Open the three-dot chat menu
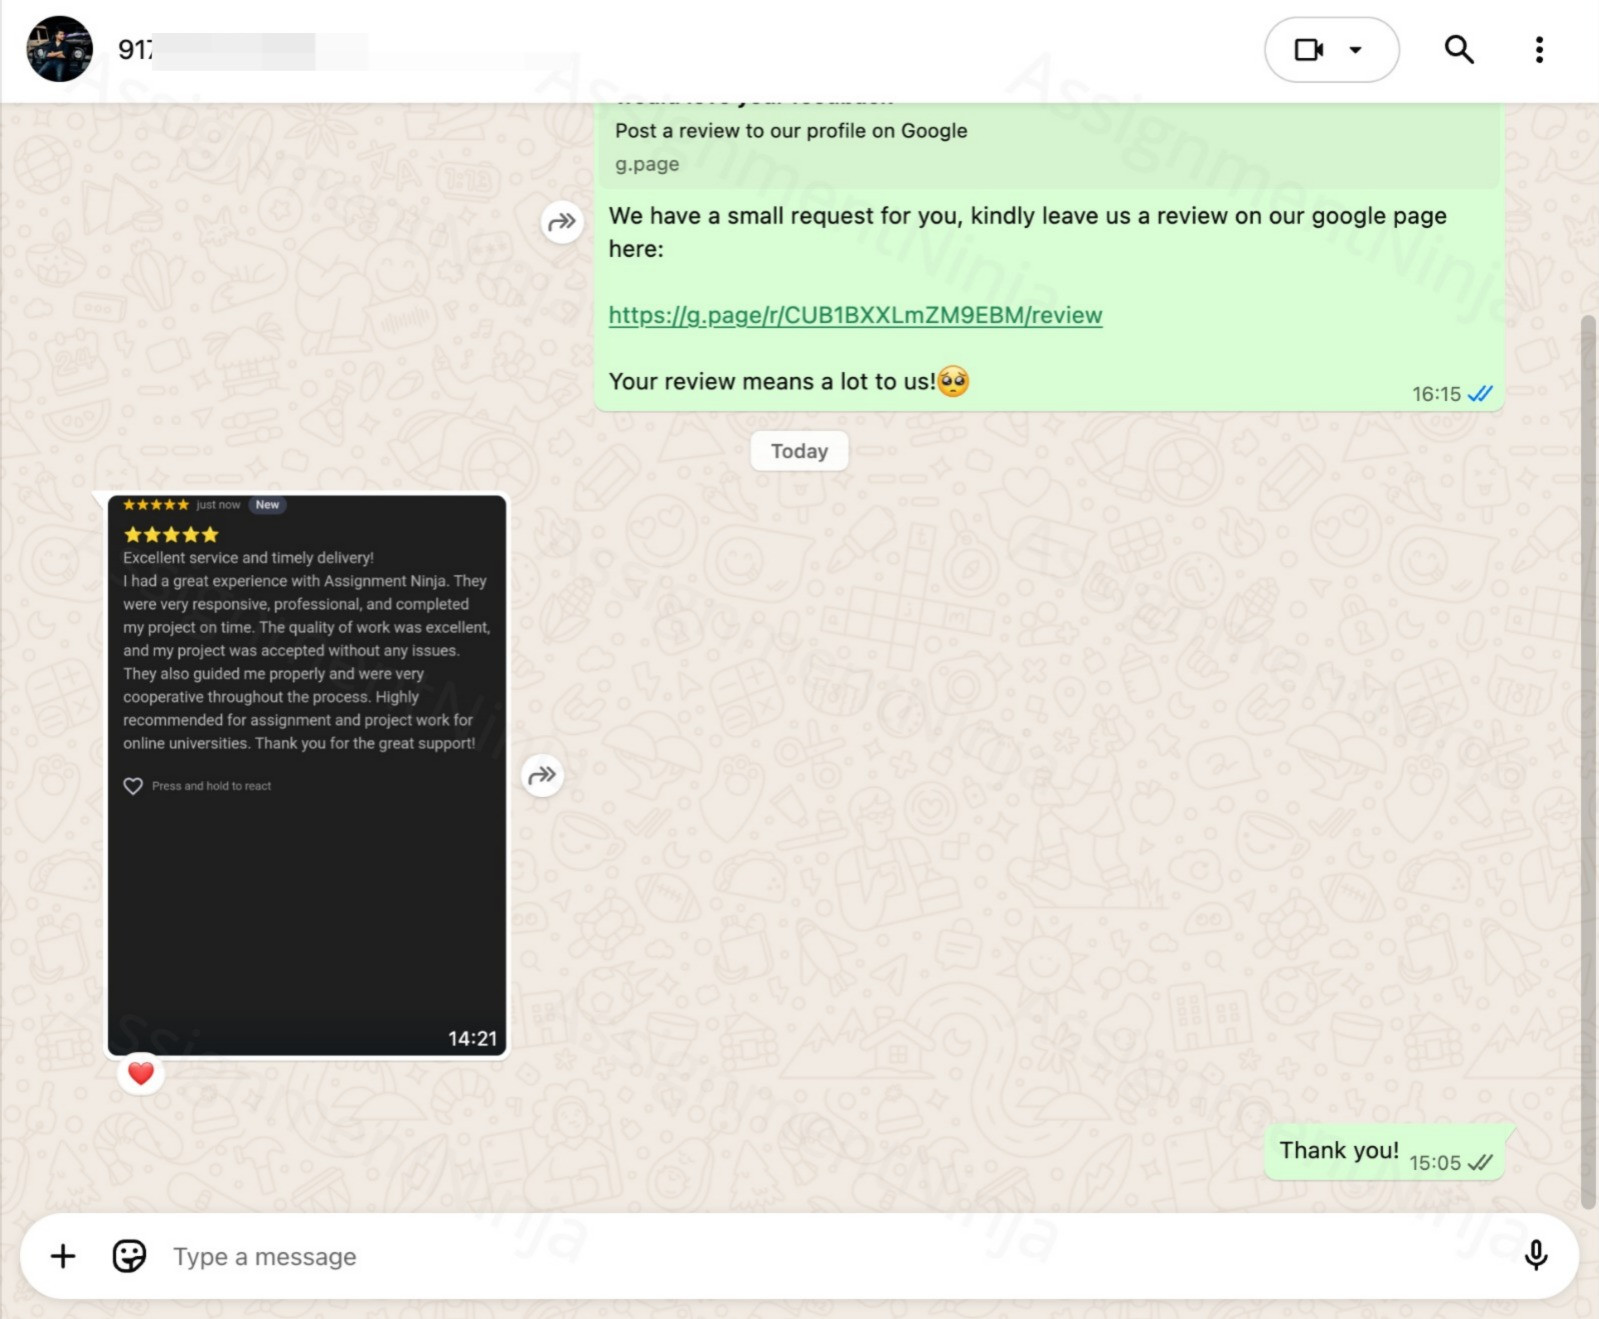1599x1319 pixels. pyautogui.click(x=1539, y=49)
